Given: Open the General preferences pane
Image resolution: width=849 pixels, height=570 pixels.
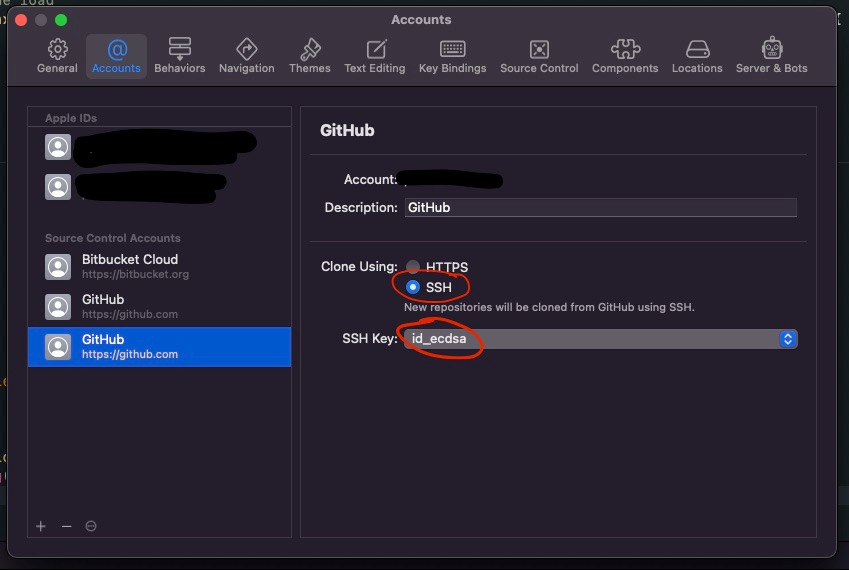Looking at the screenshot, I should pos(57,56).
